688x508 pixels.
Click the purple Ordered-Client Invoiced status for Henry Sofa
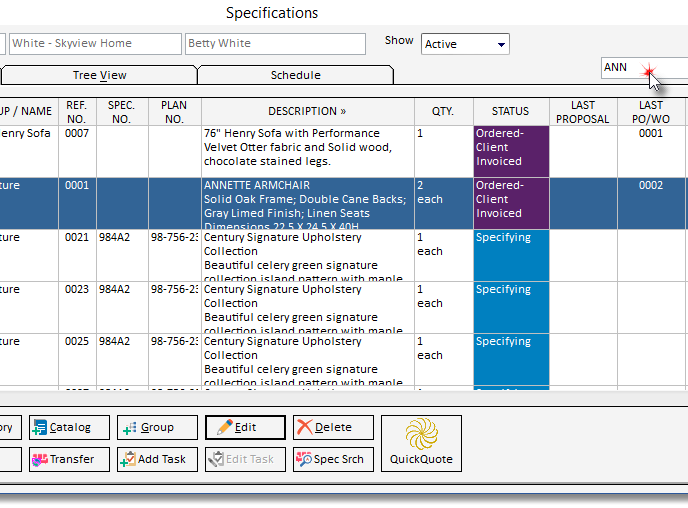tap(510, 148)
